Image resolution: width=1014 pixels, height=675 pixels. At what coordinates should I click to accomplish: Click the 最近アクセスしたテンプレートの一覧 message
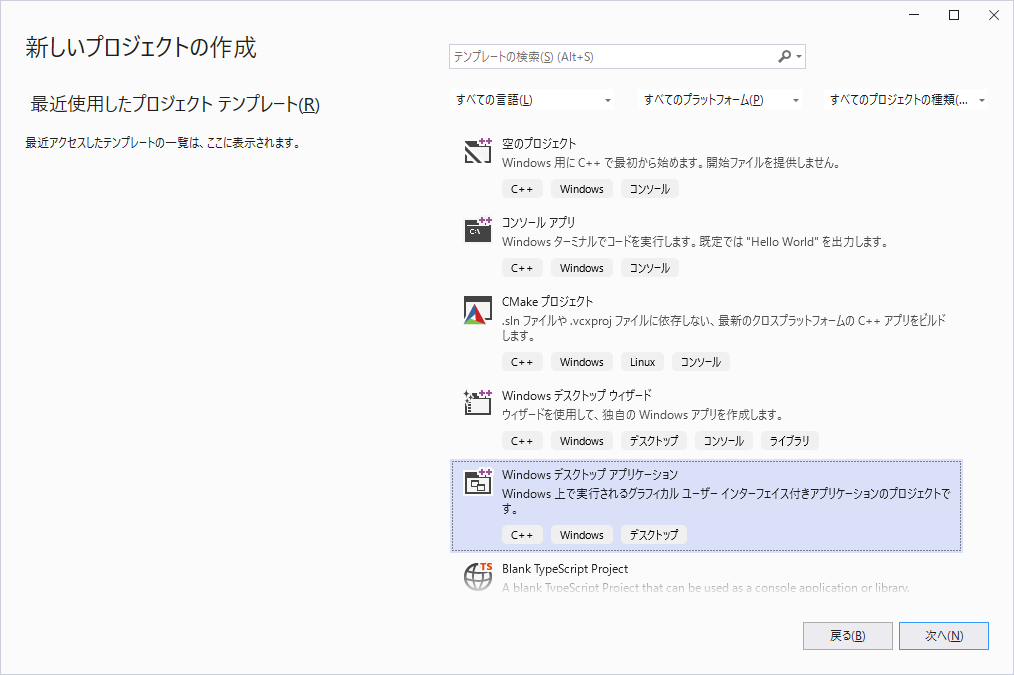click(x=164, y=143)
